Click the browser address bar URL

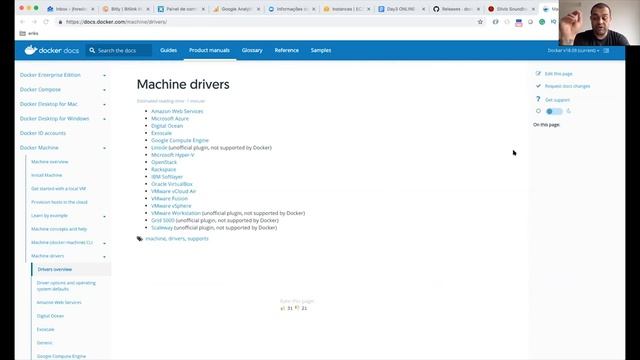116,22
